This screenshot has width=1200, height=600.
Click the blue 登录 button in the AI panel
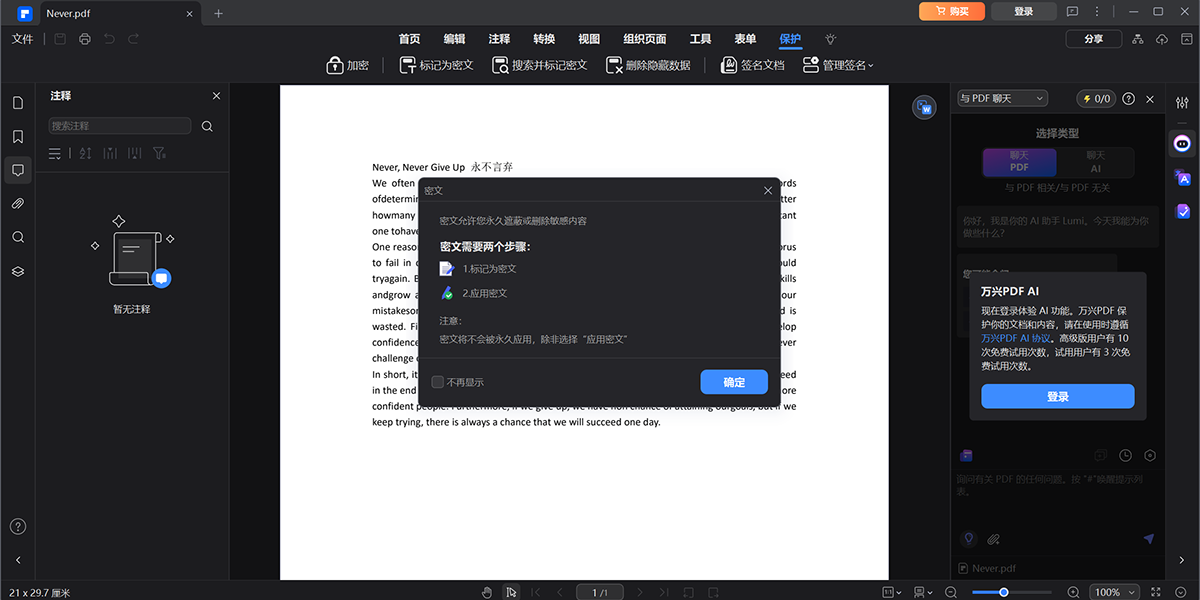[1057, 396]
